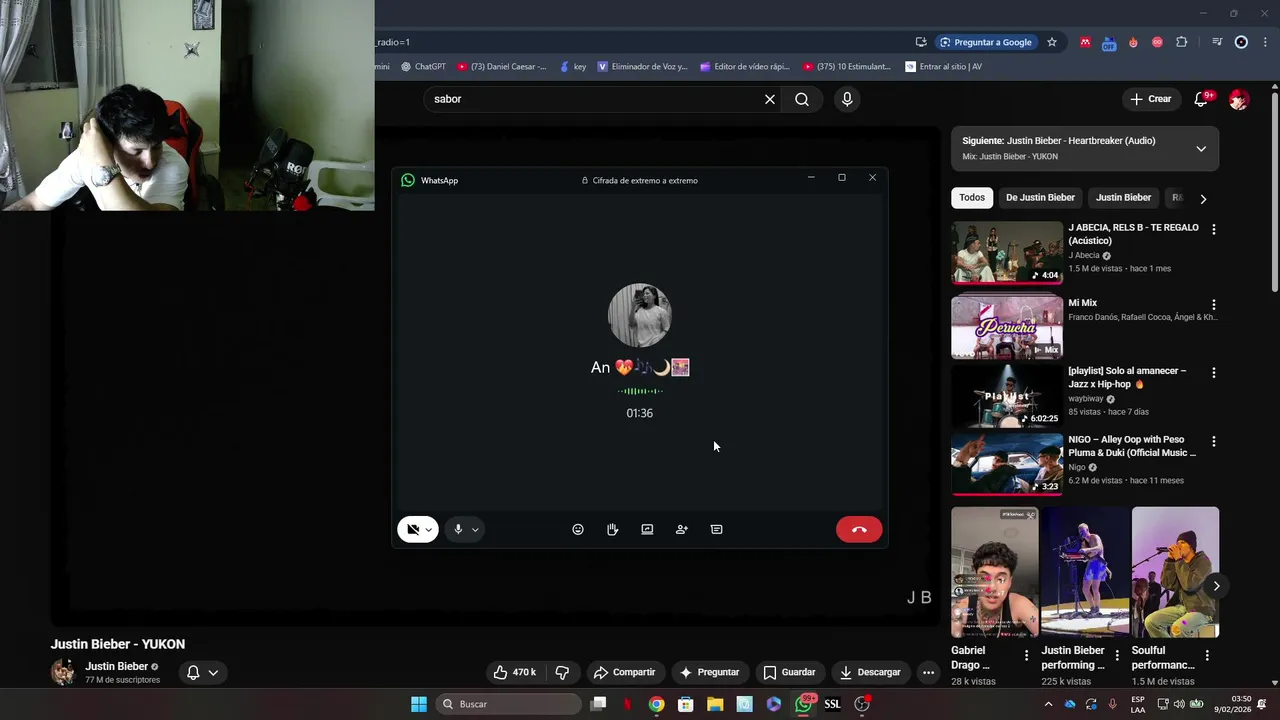Bookmark this page with the star icon
Viewport: 1280px width, 720px height.
point(1052,42)
